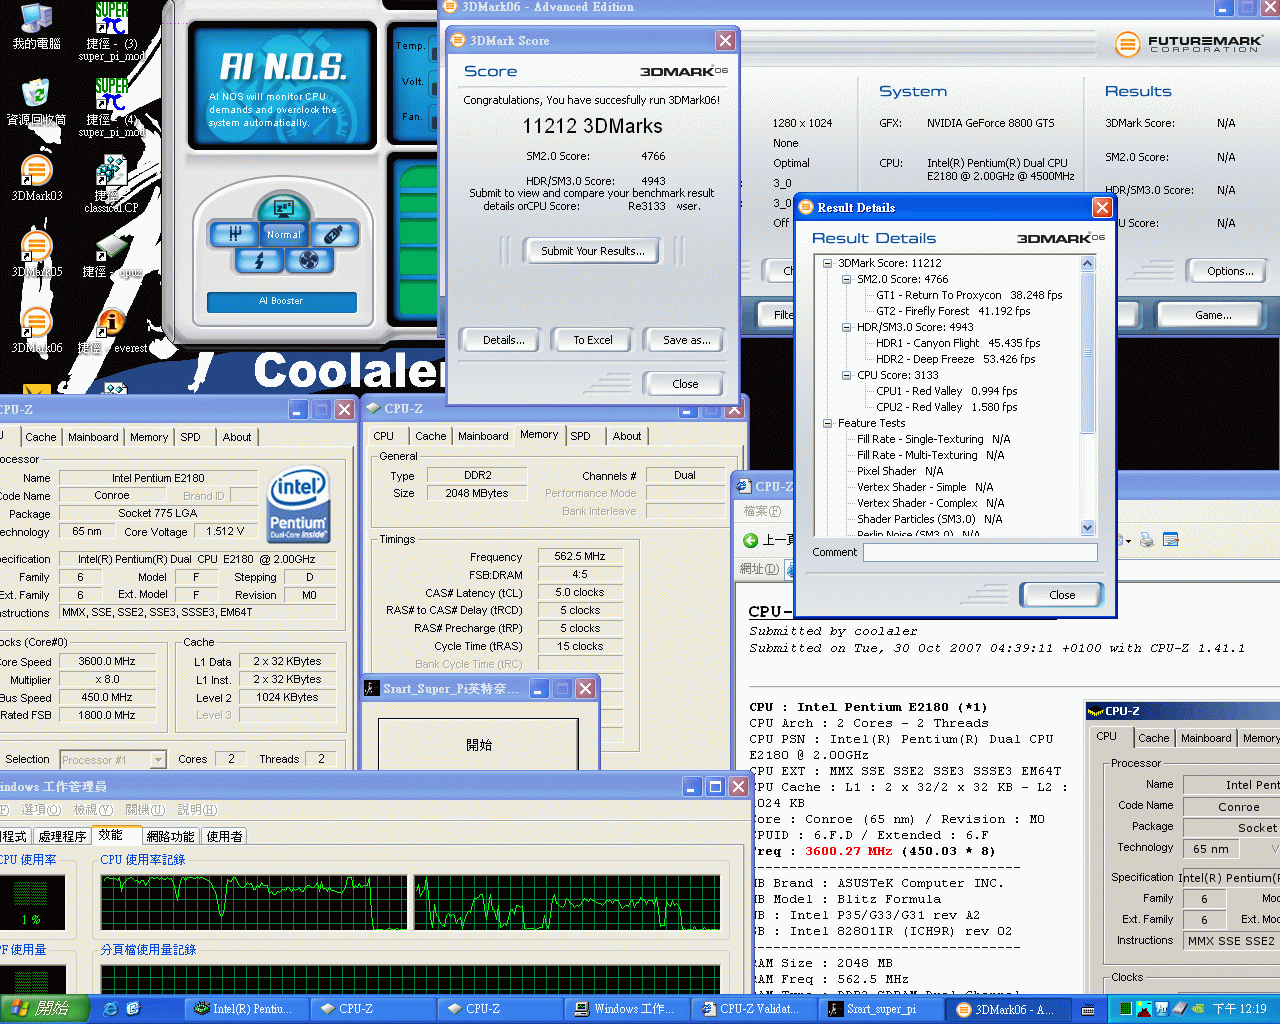
Task: Click the green back arrow in the browser
Action: point(751,540)
